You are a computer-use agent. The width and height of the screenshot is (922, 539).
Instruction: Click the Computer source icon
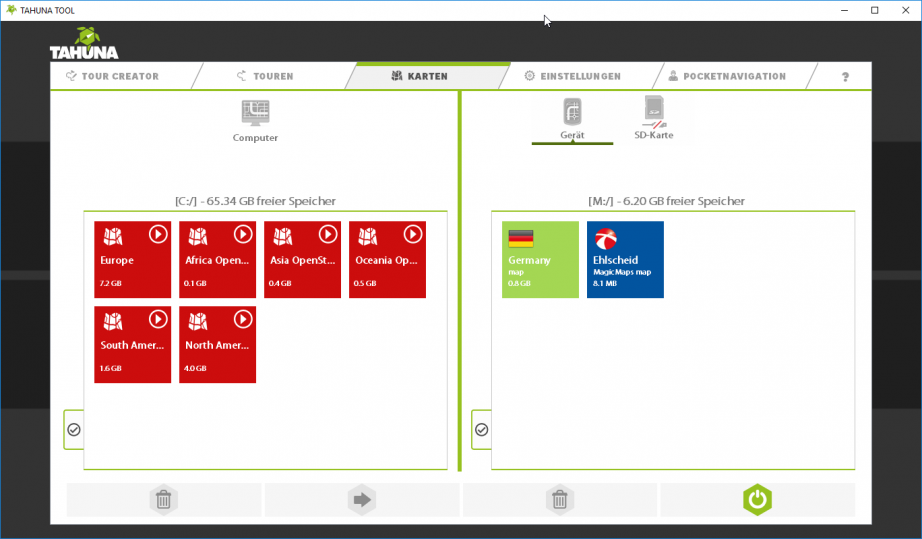(x=255, y=112)
